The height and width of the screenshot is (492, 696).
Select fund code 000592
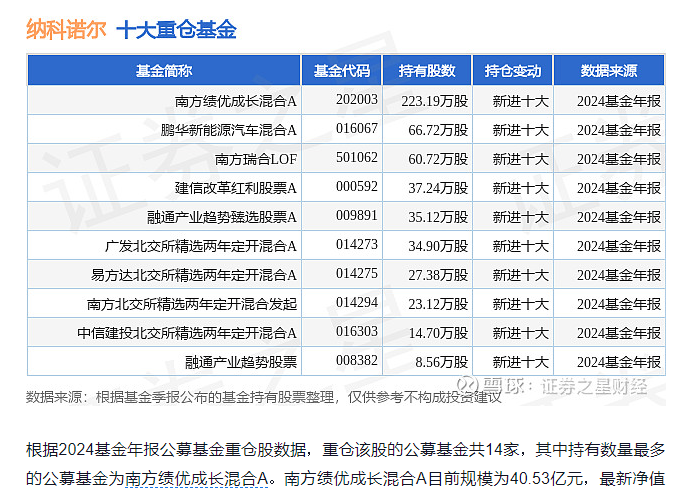356,186
